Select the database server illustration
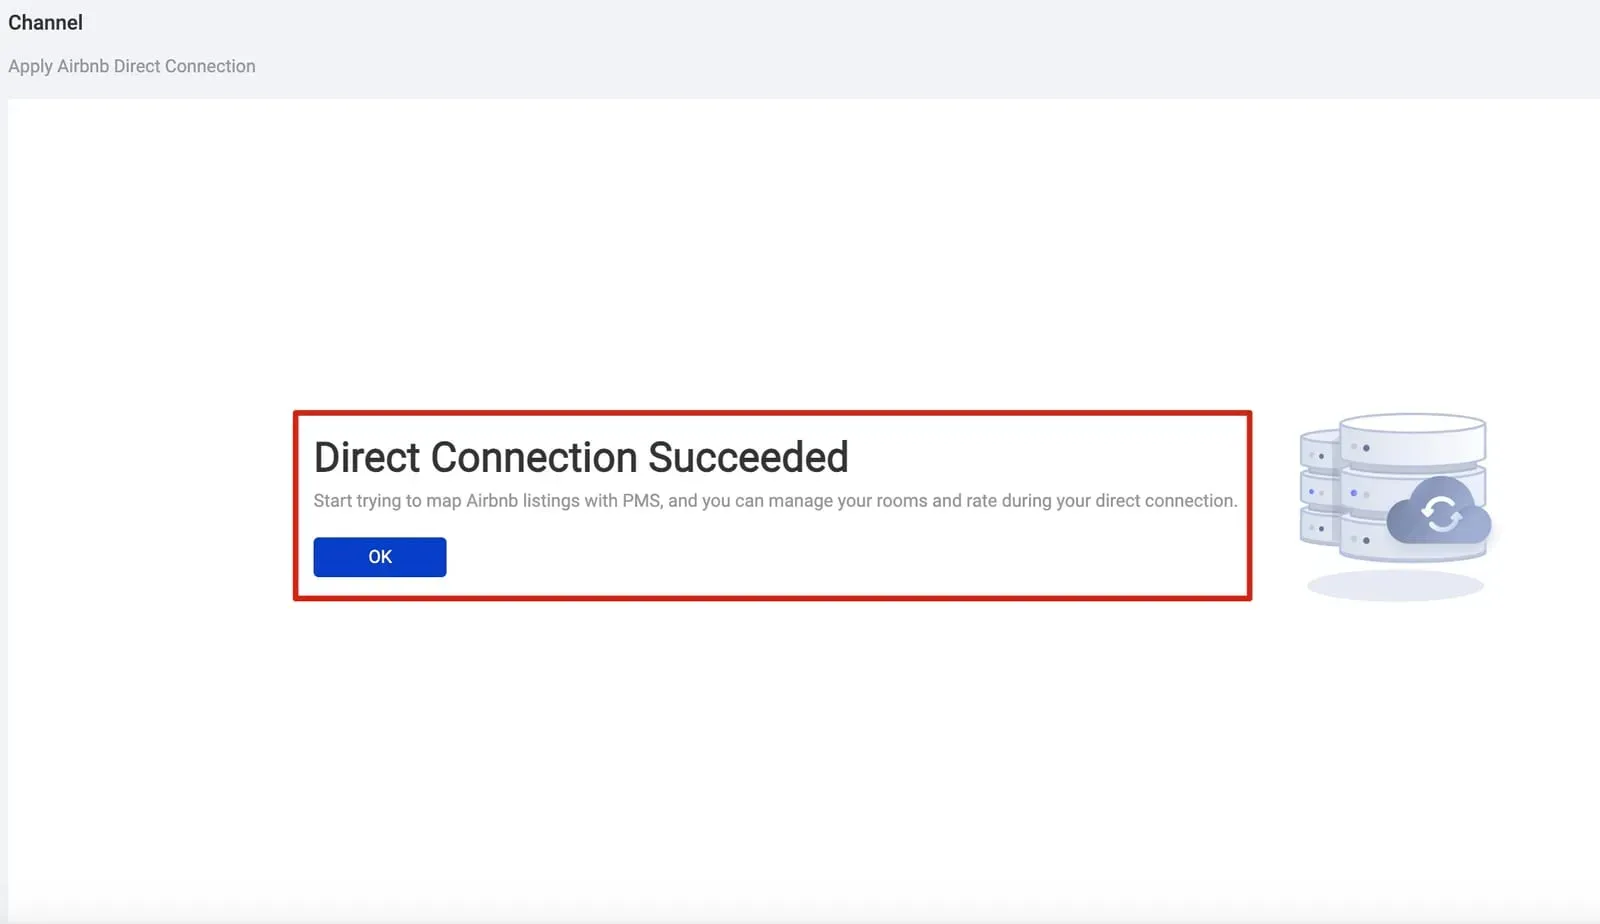Viewport: 1600px width, 924px height. 1395,500
